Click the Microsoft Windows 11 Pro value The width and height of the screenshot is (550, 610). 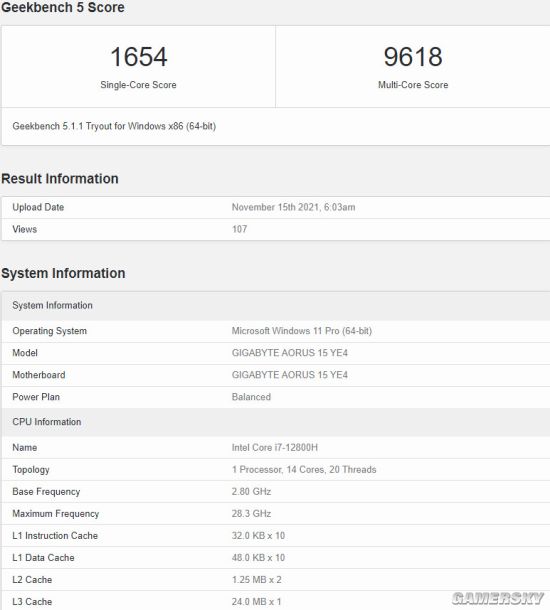coord(301,331)
